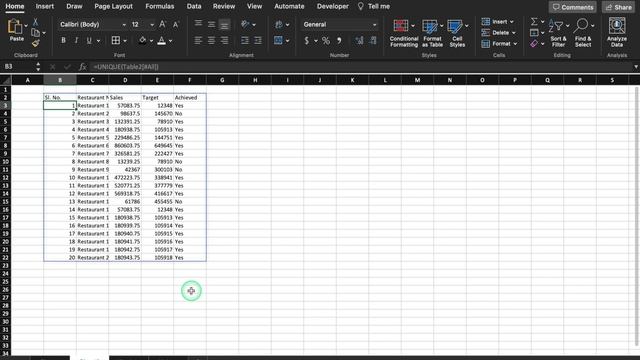Increase indent
The width and height of the screenshot is (640, 360).
point(258,40)
